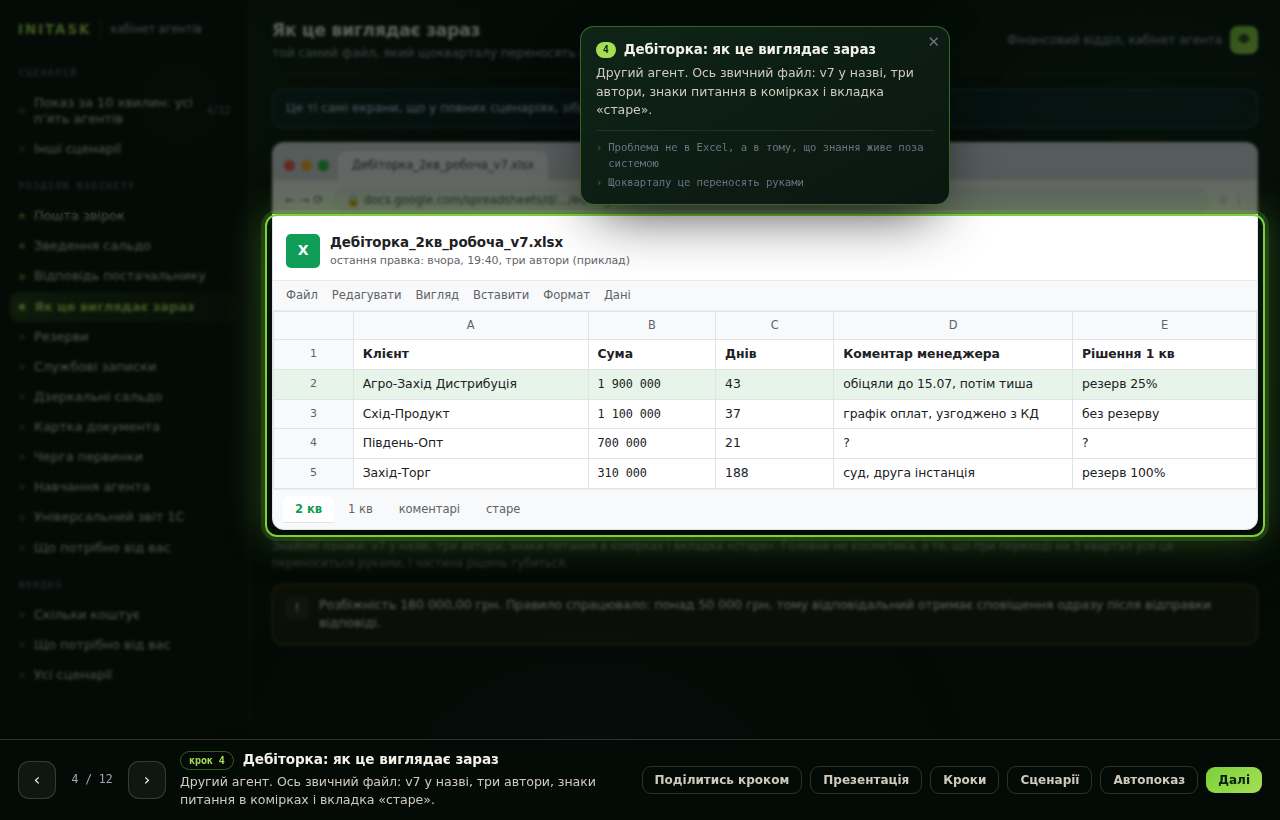This screenshot has height=820, width=1280.
Task: Click the user avatar icon near Фінансовий відділ
Action: point(1244,40)
